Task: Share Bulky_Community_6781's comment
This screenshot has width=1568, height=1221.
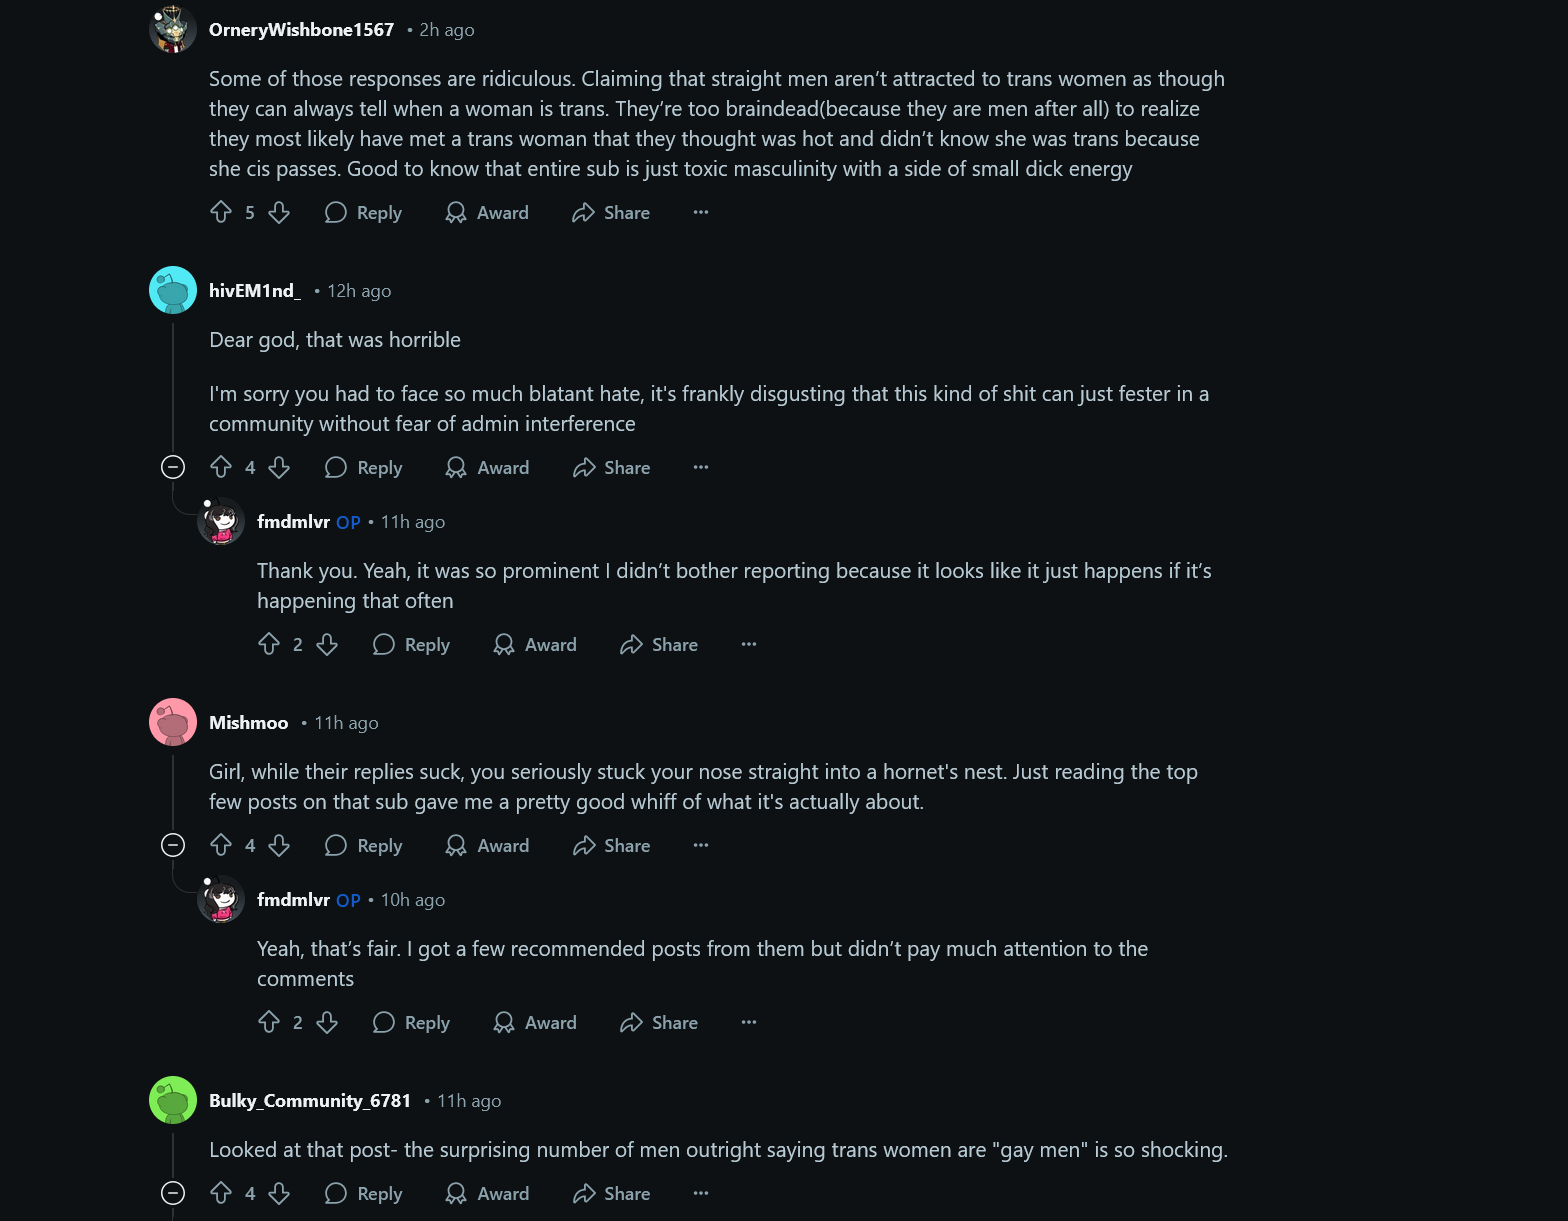Action: click(612, 1193)
